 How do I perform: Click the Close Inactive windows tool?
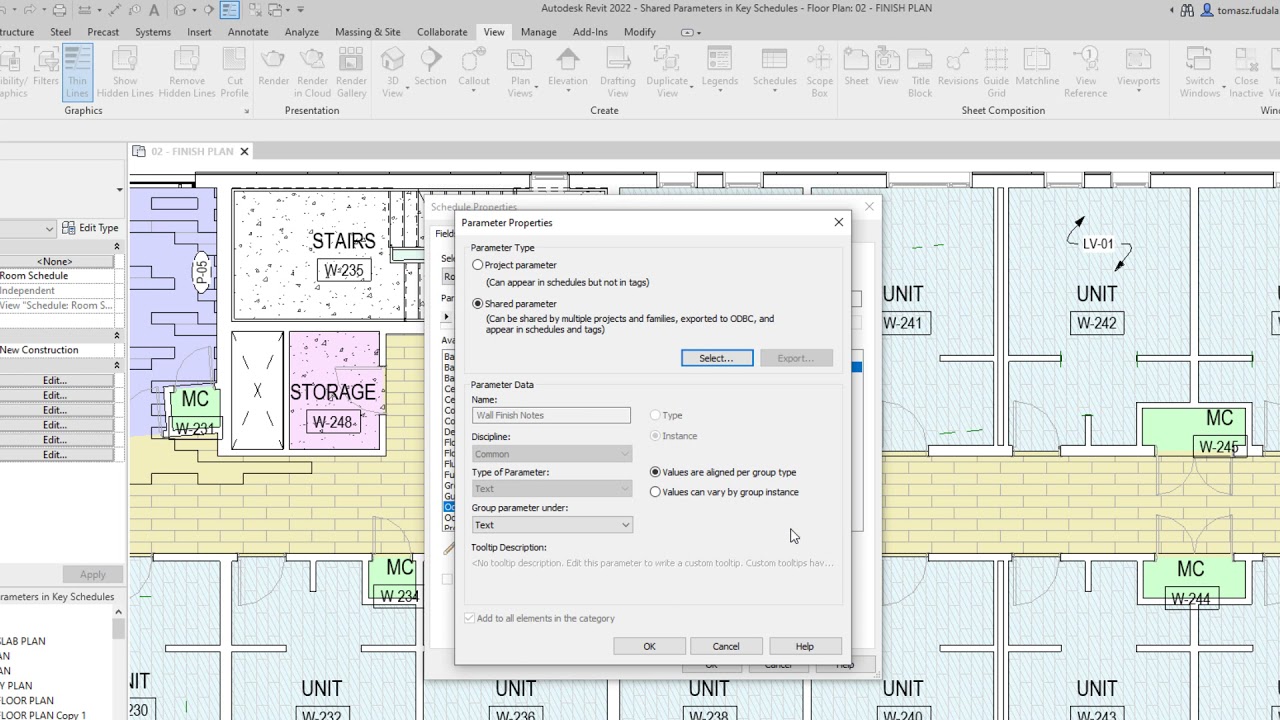pyautogui.click(x=1246, y=73)
